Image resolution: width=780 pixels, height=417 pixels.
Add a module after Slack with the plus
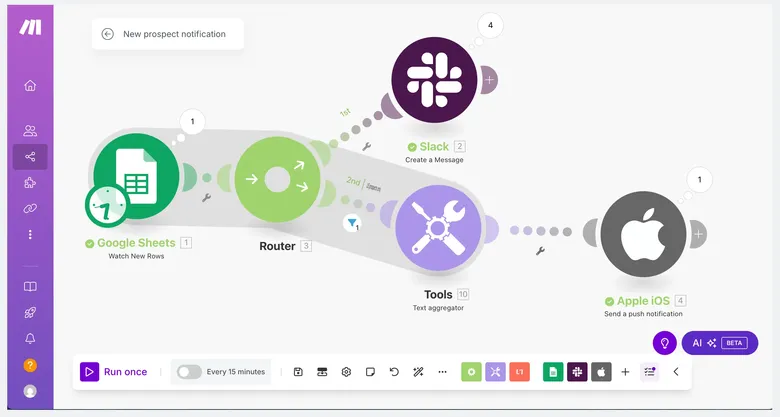click(489, 80)
